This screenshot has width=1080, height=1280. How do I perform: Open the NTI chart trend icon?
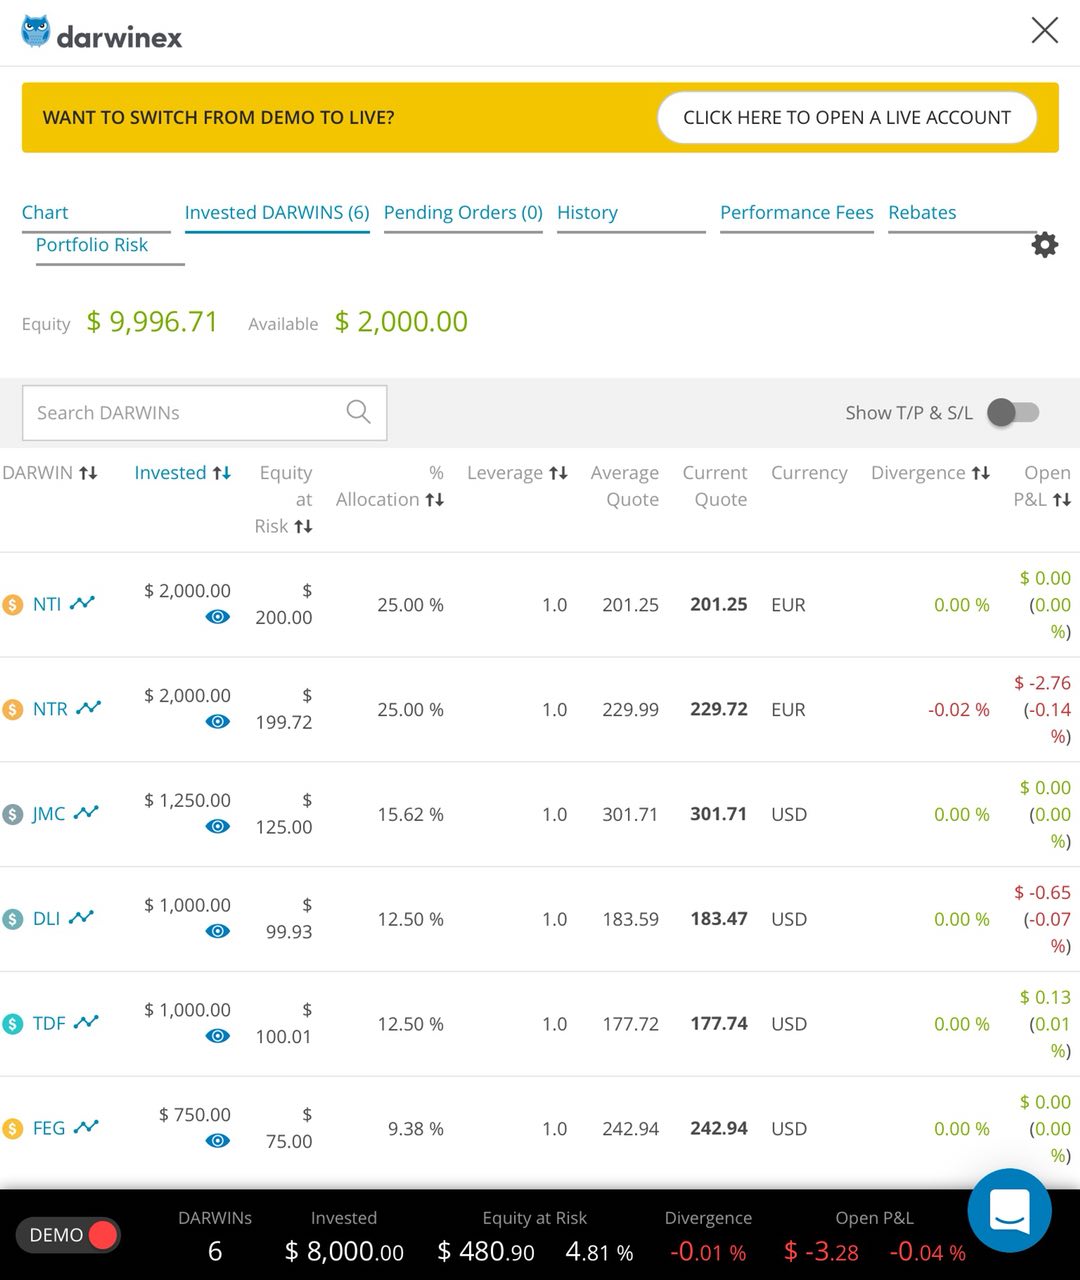click(x=82, y=603)
